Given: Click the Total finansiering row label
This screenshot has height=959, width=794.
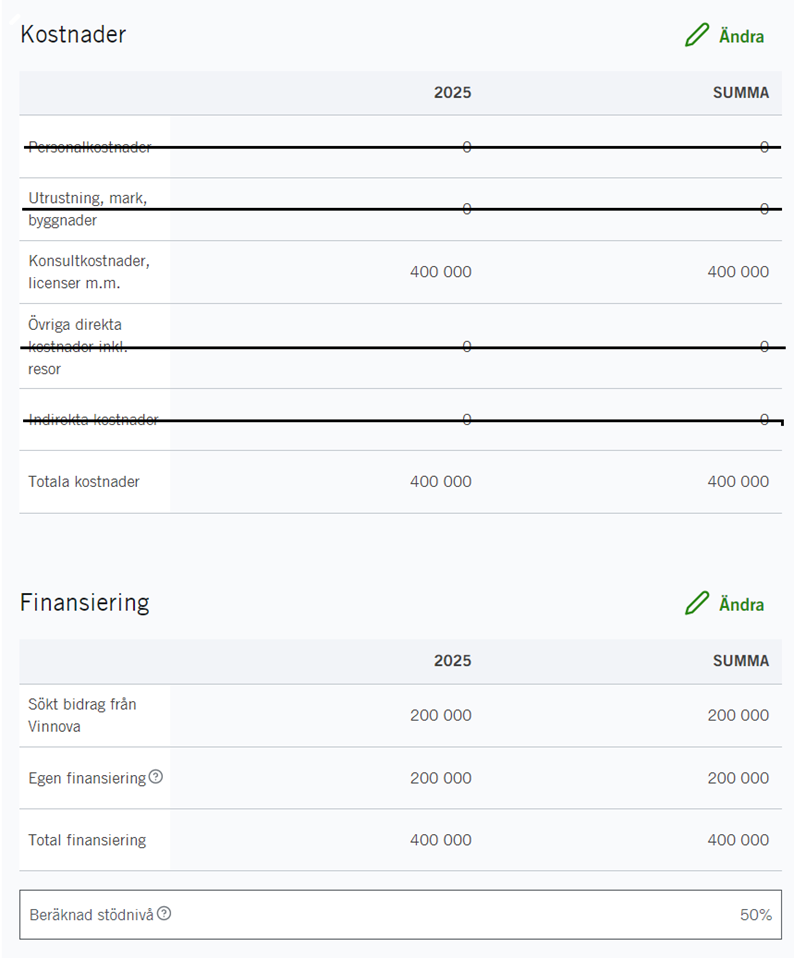Looking at the screenshot, I should 87,840.
